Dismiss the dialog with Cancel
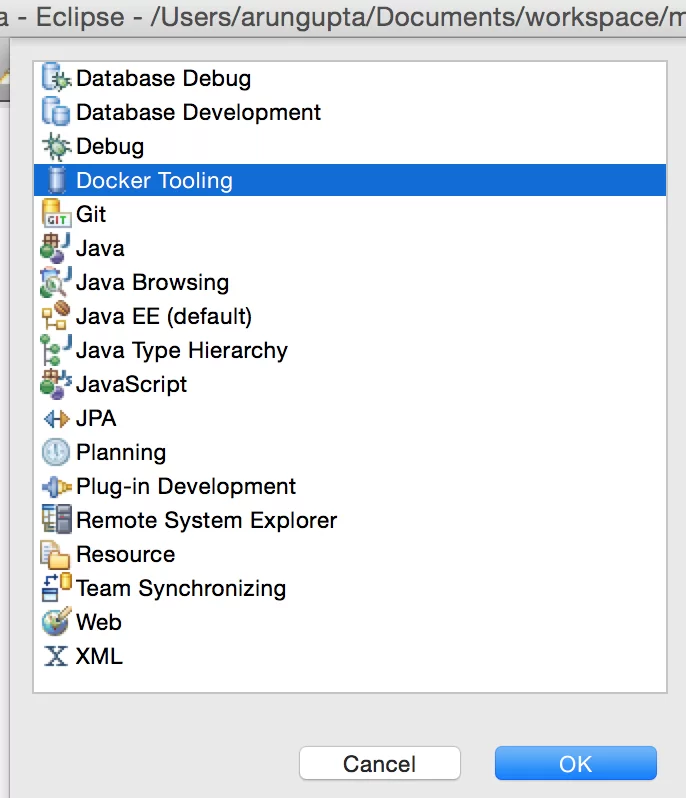Image resolution: width=686 pixels, height=798 pixels. click(x=380, y=763)
